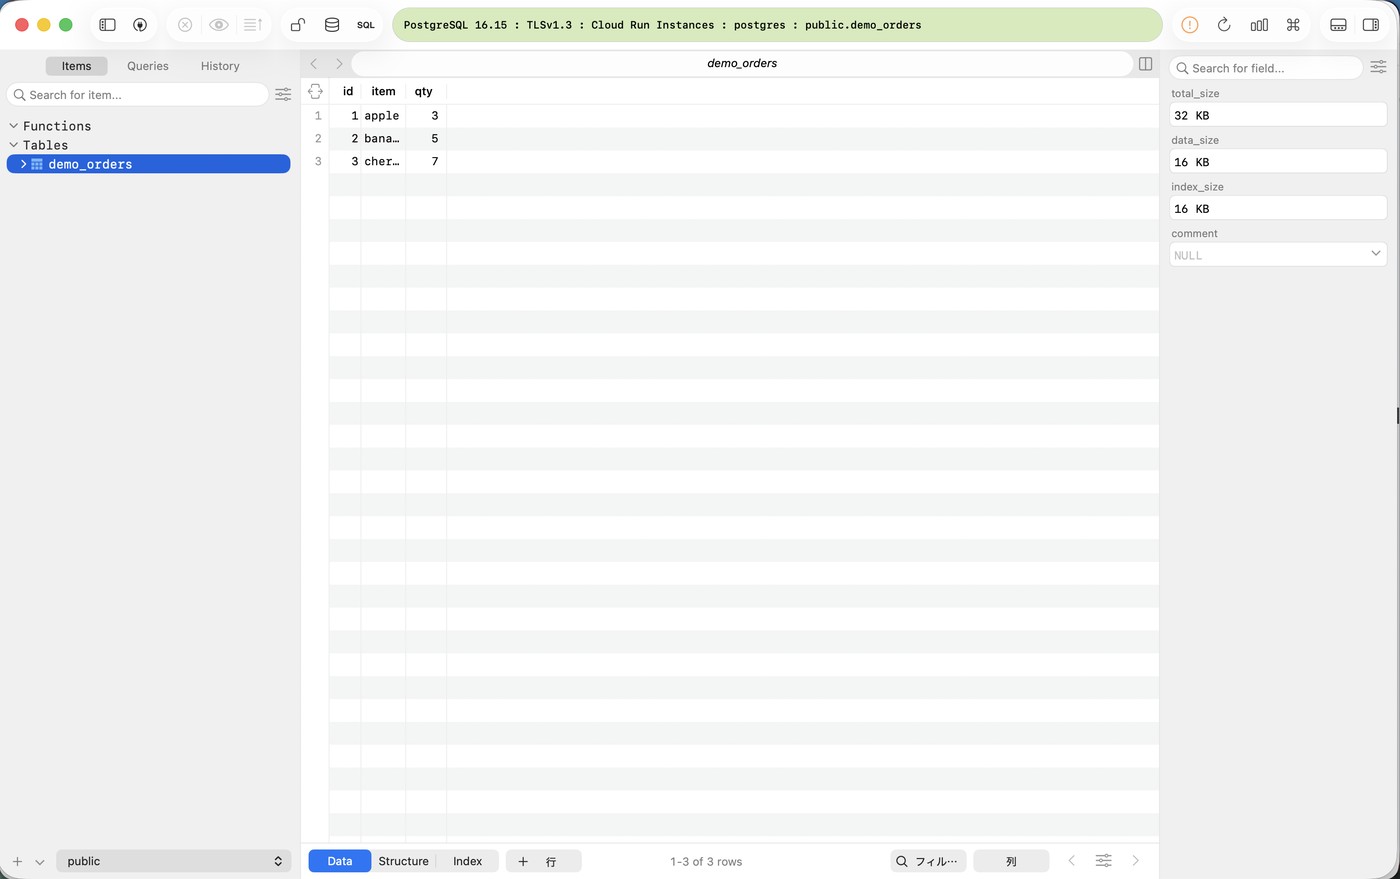Open the metrics bar chart icon
The height and width of the screenshot is (879, 1400).
pyautogui.click(x=1259, y=25)
